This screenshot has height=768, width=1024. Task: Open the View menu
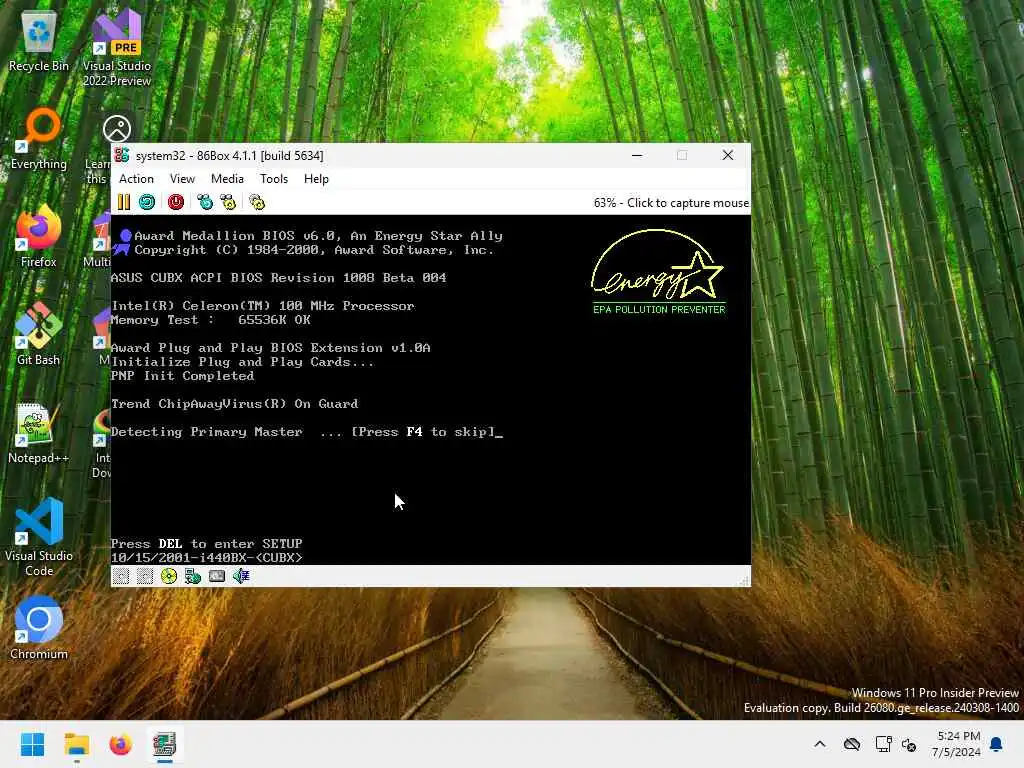pyautogui.click(x=182, y=179)
